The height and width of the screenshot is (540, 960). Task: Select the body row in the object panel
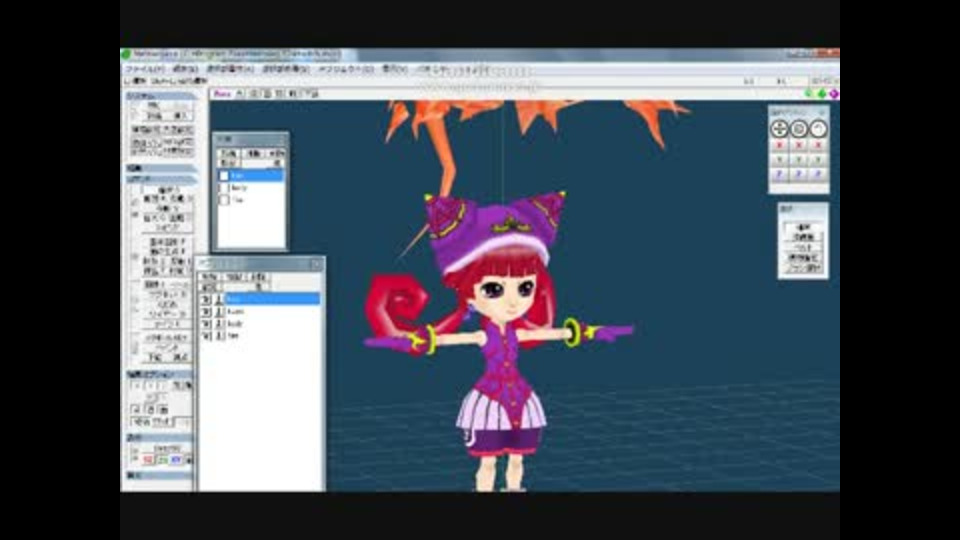click(x=273, y=323)
